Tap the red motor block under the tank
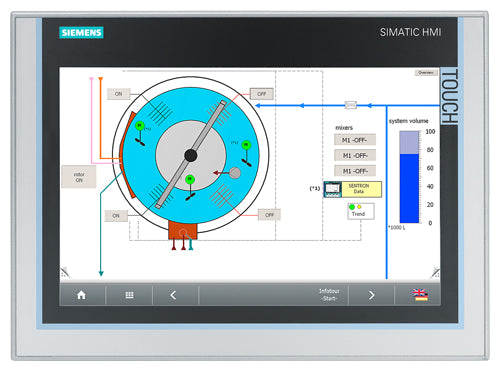The image size is (500, 371). [x=183, y=230]
